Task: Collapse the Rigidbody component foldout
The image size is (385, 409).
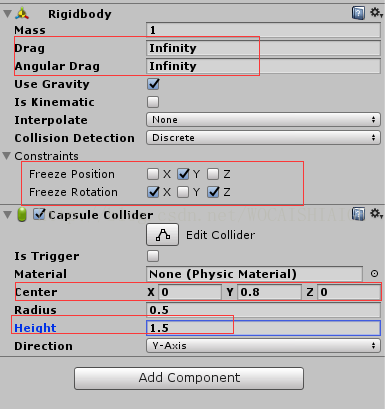Action: [x=7, y=14]
